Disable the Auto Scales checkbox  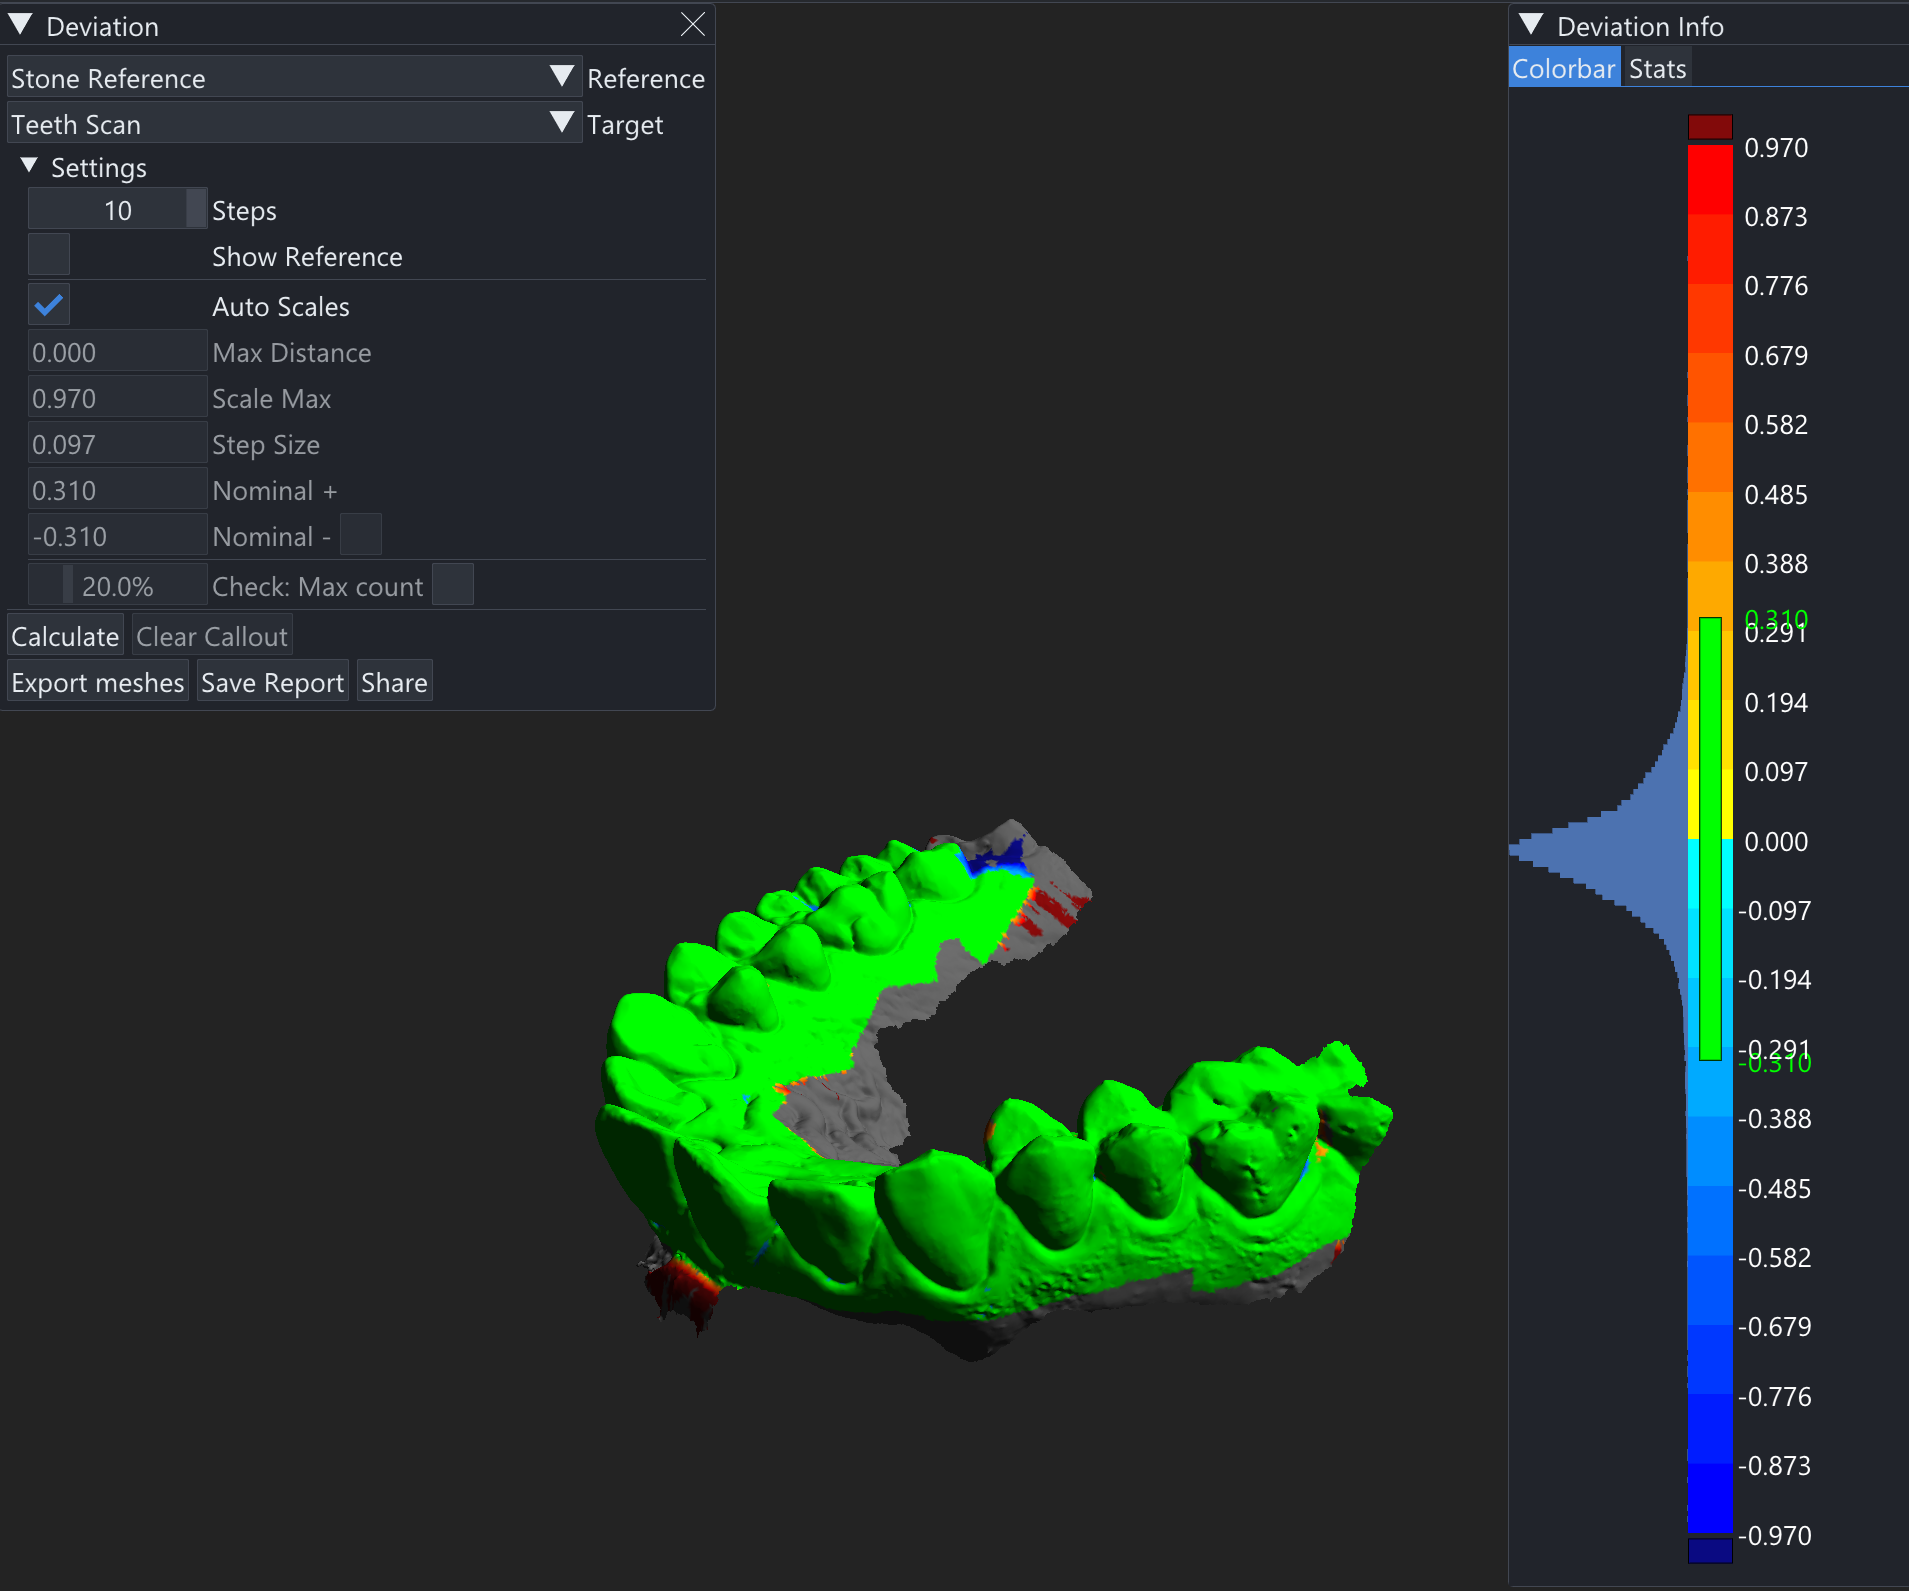point(49,306)
